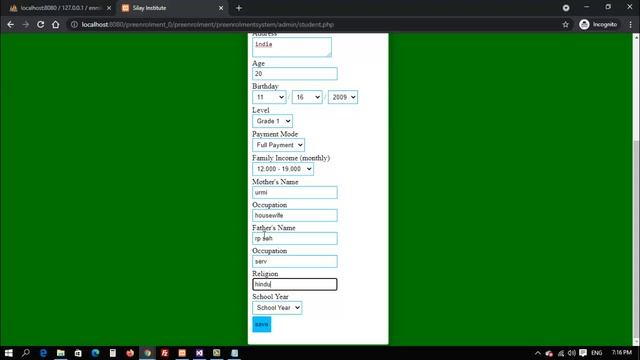
Task: Open the action center notifications
Action: click(583, 353)
